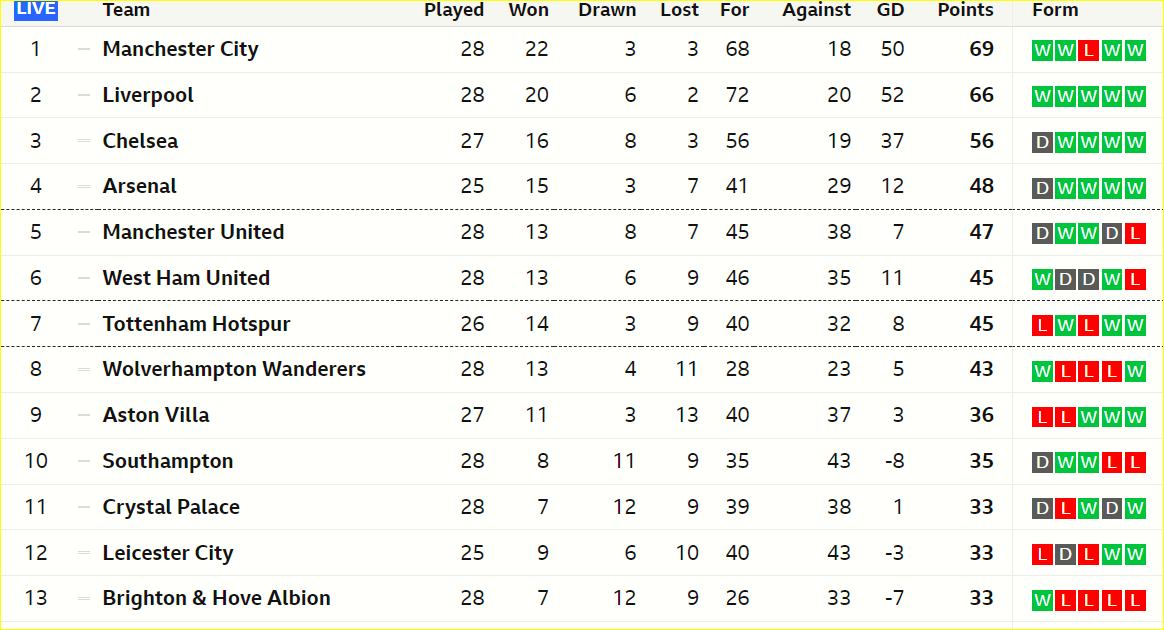Open Brighton & Hove Albion team page
Screen dimensions: 1164x630
click(216, 598)
